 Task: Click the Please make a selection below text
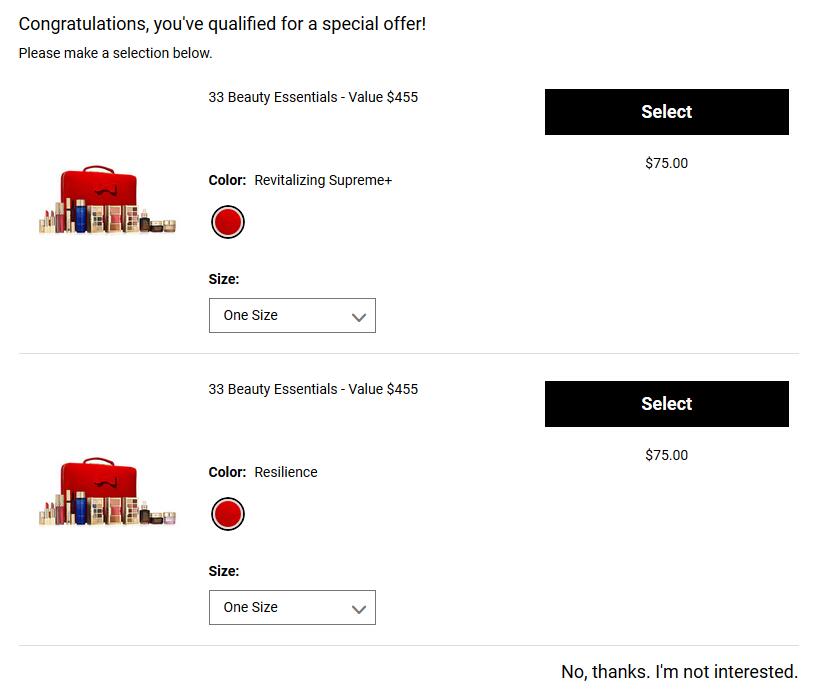[116, 53]
